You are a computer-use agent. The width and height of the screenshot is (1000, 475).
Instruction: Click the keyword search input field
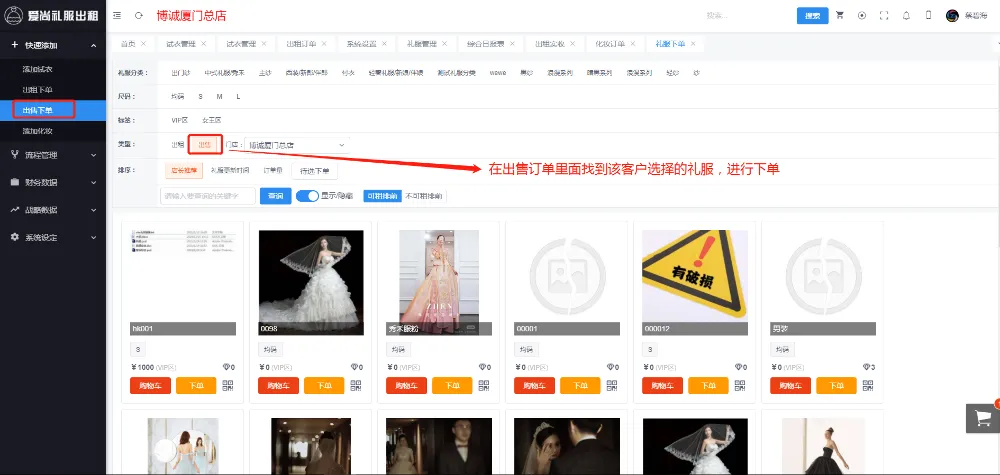point(208,196)
